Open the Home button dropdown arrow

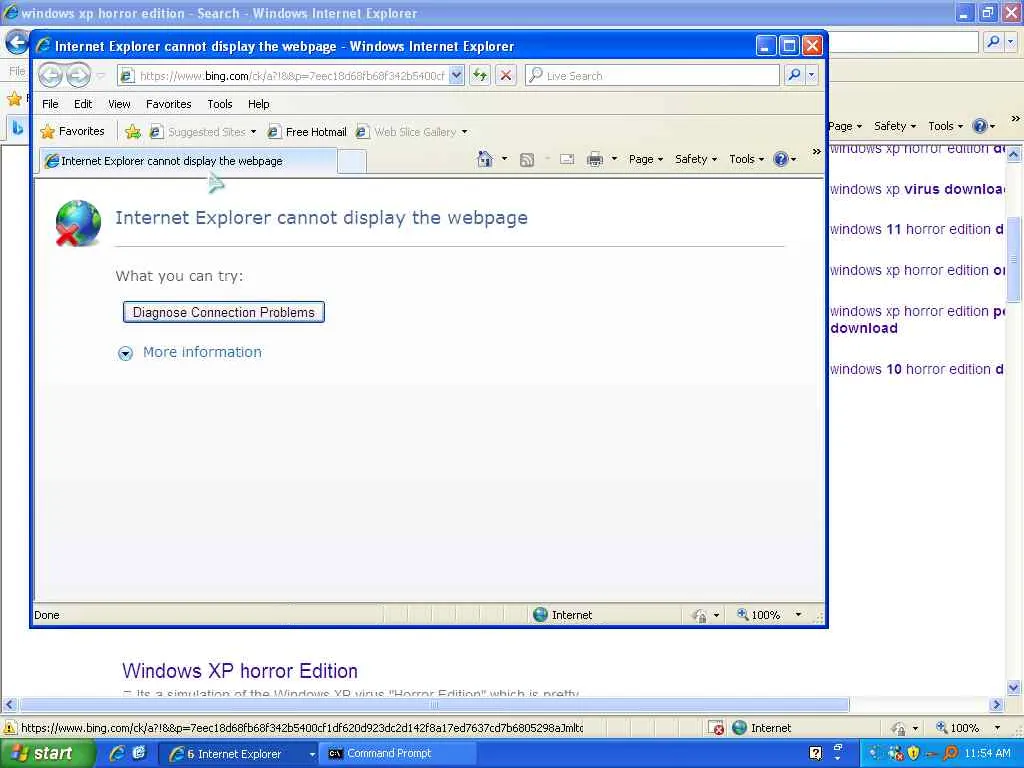[x=504, y=159]
